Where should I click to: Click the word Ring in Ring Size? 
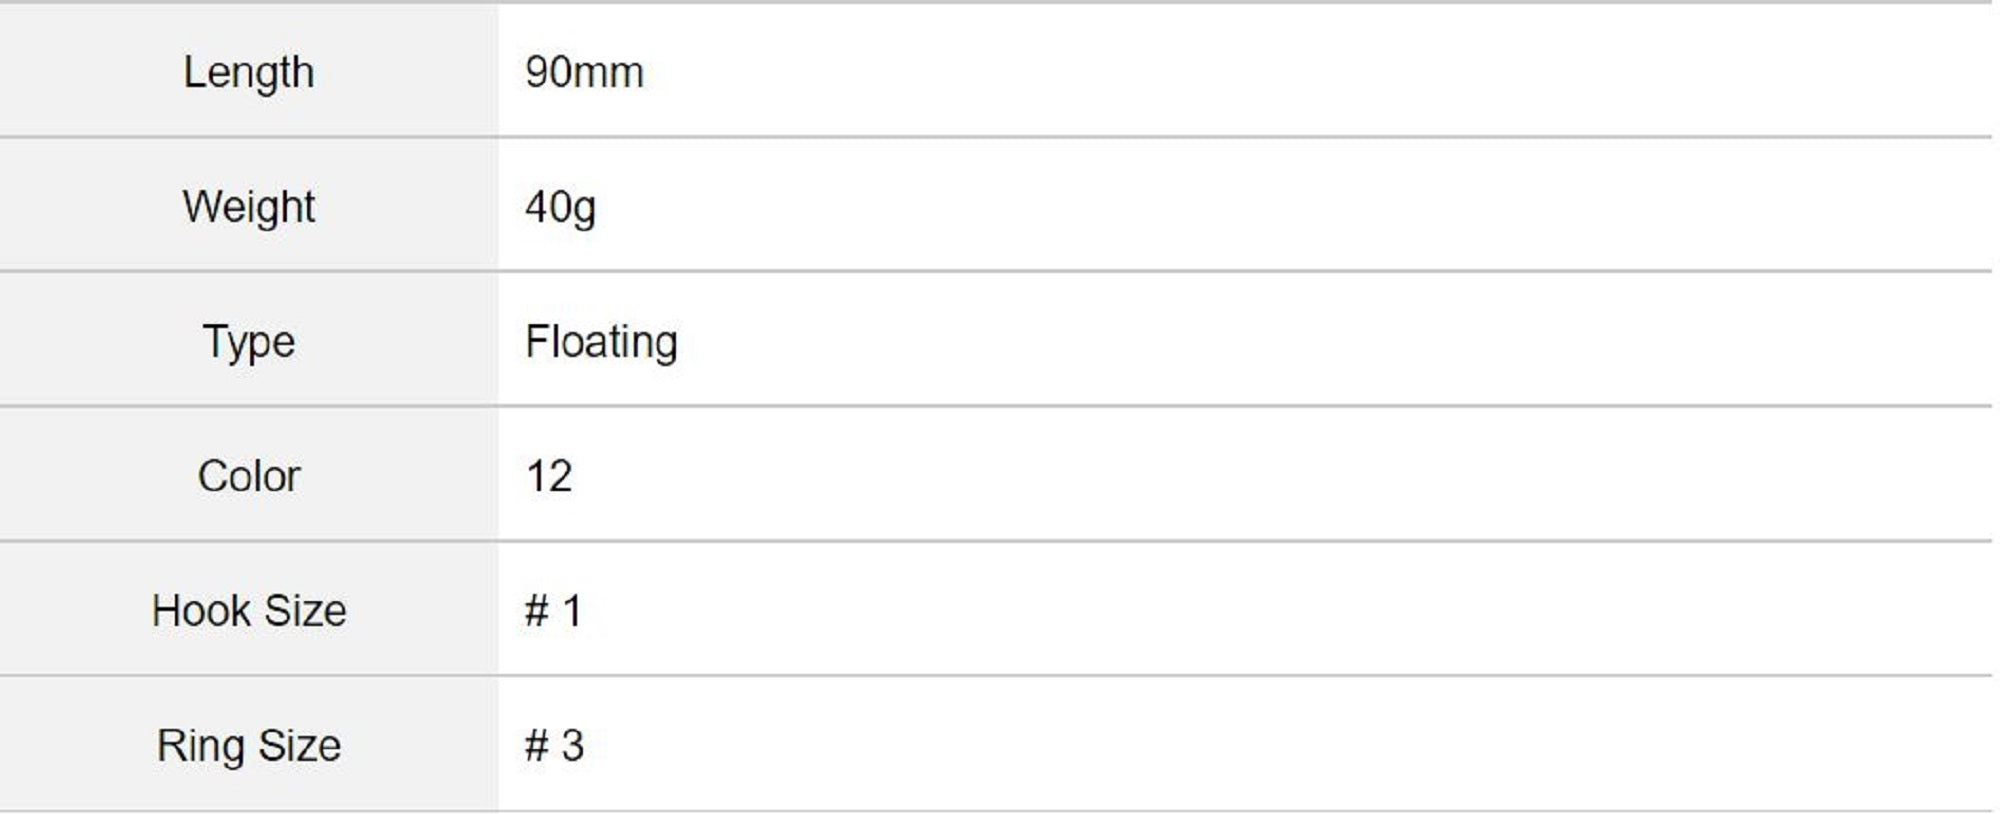tap(200, 746)
